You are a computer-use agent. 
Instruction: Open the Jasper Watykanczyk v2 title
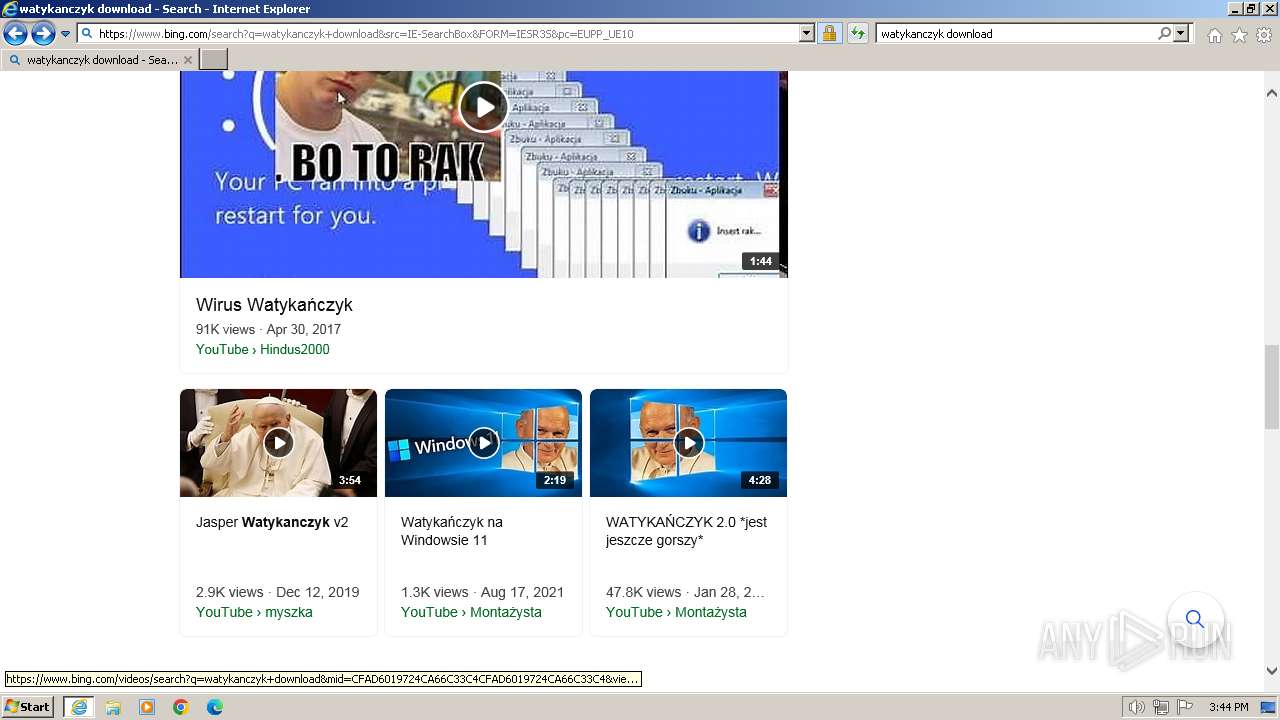272,522
